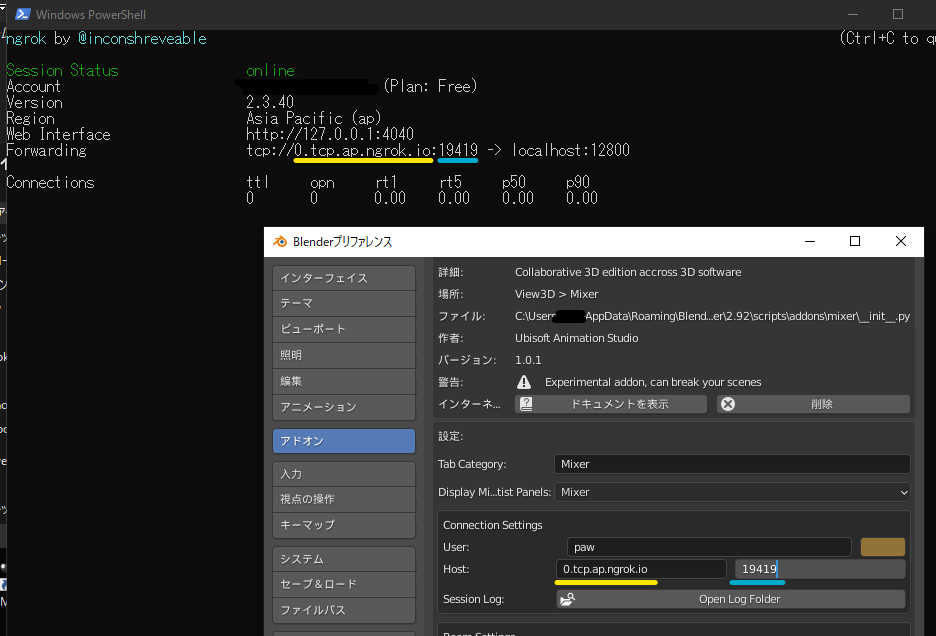Click the warning triangle icon next to 警告

click(x=524, y=381)
